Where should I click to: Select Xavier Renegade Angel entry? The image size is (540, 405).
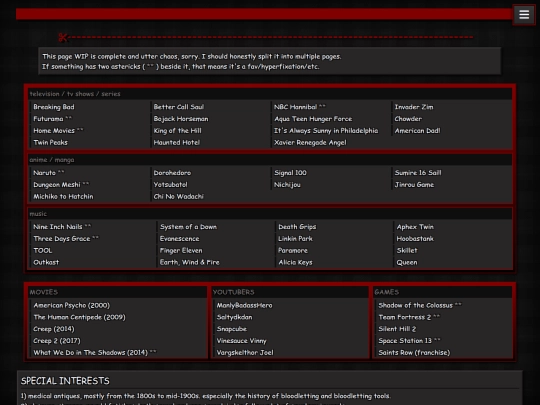pos(310,142)
